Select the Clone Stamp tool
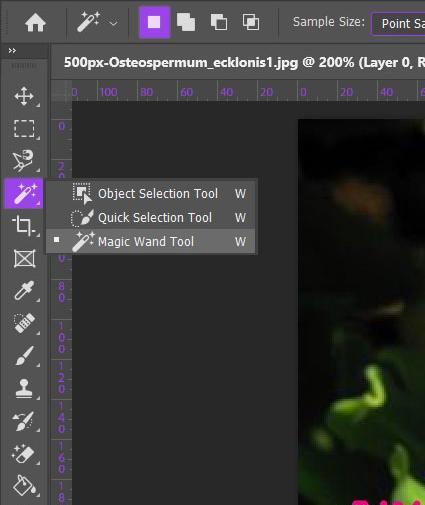Screen dimensions: 425x505 pos(24,388)
